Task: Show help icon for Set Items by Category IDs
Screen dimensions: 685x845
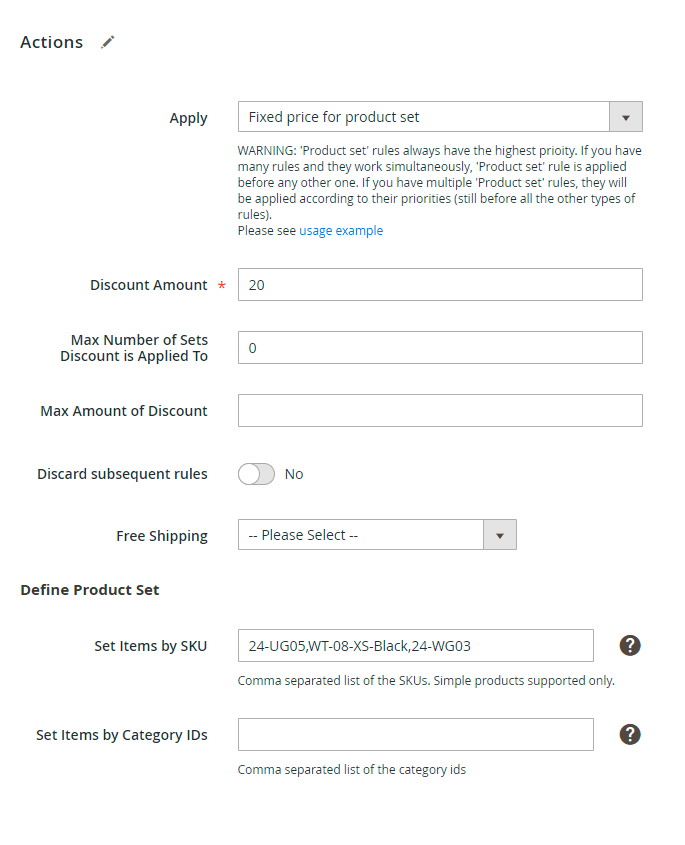Action: pyautogui.click(x=630, y=735)
